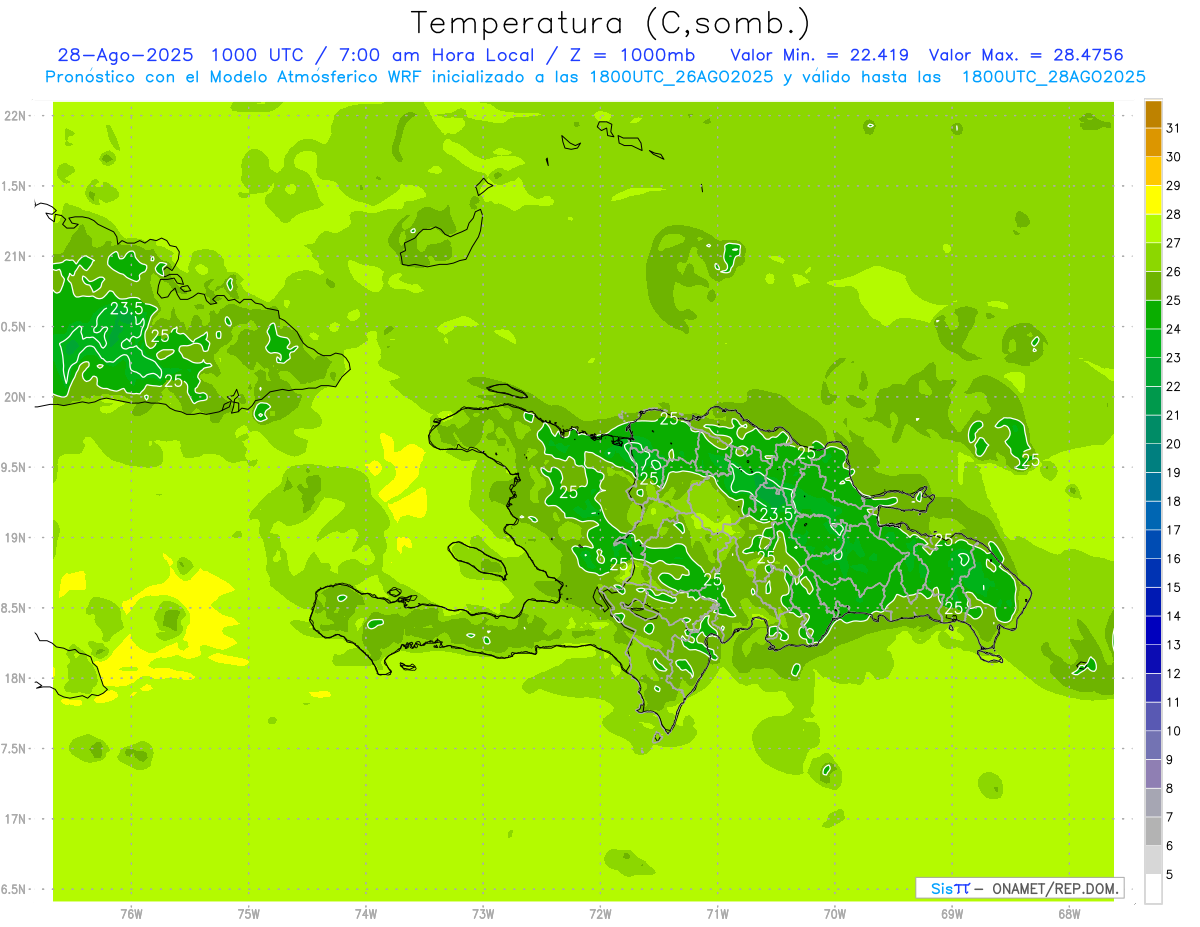Image resolution: width=1200 pixels, height=927 pixels.
Task: Click the color scale label "17"
Action: click(x=1173, y=529)
